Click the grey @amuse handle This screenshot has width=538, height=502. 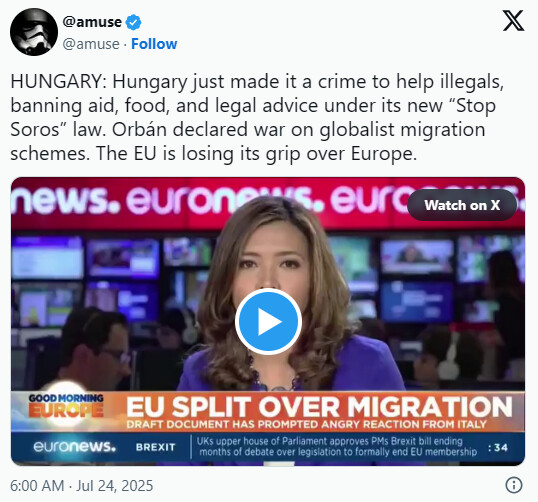pyautogui.click(x=91, y=44)
